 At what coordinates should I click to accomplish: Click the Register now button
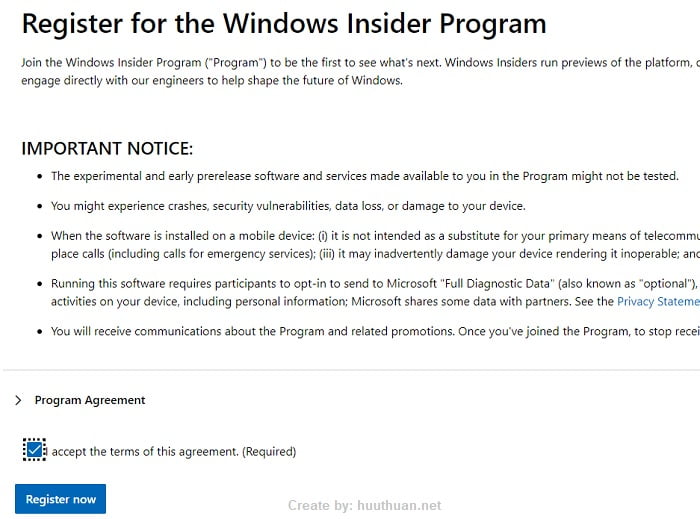tap(60, 499)
